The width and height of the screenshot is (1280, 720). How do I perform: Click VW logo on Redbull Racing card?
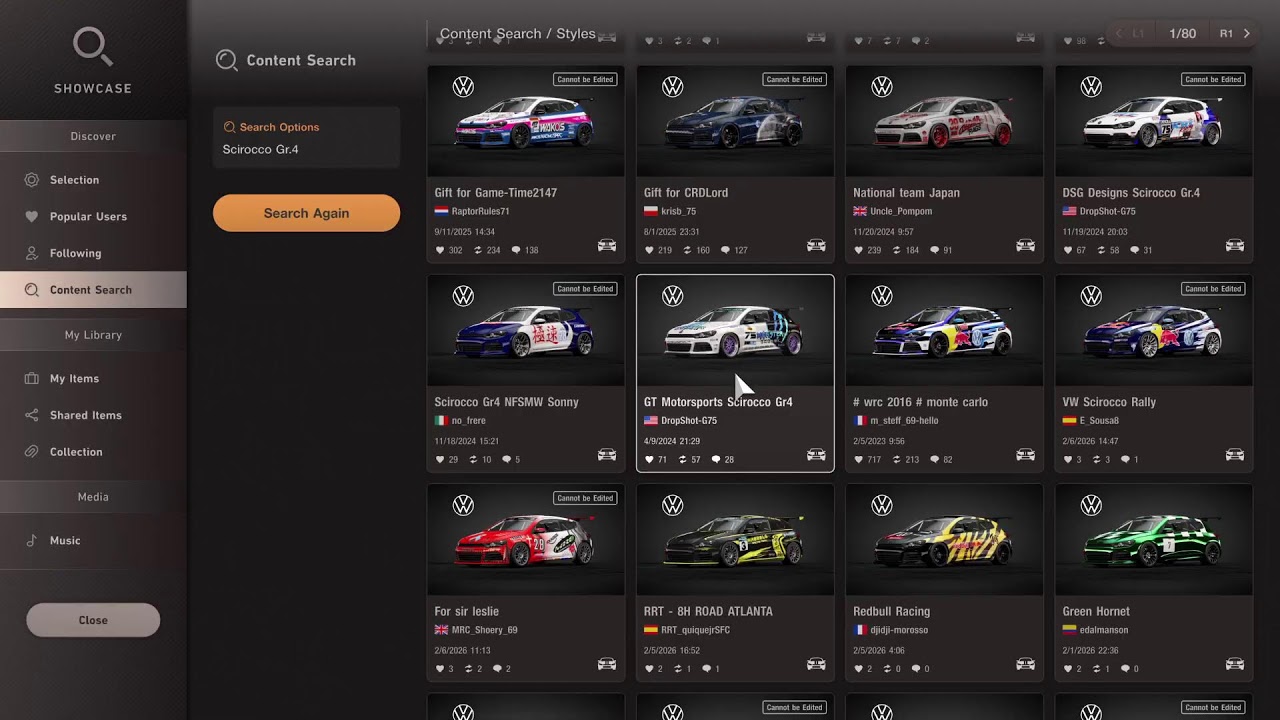(x=881, y=505)
